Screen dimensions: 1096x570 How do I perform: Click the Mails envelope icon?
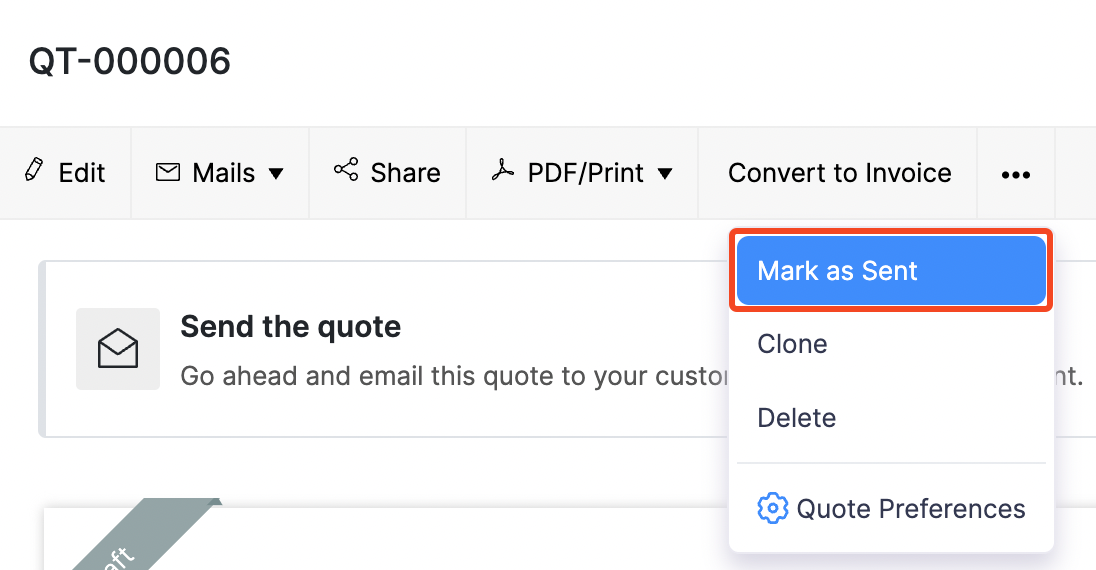click(168, 172)
